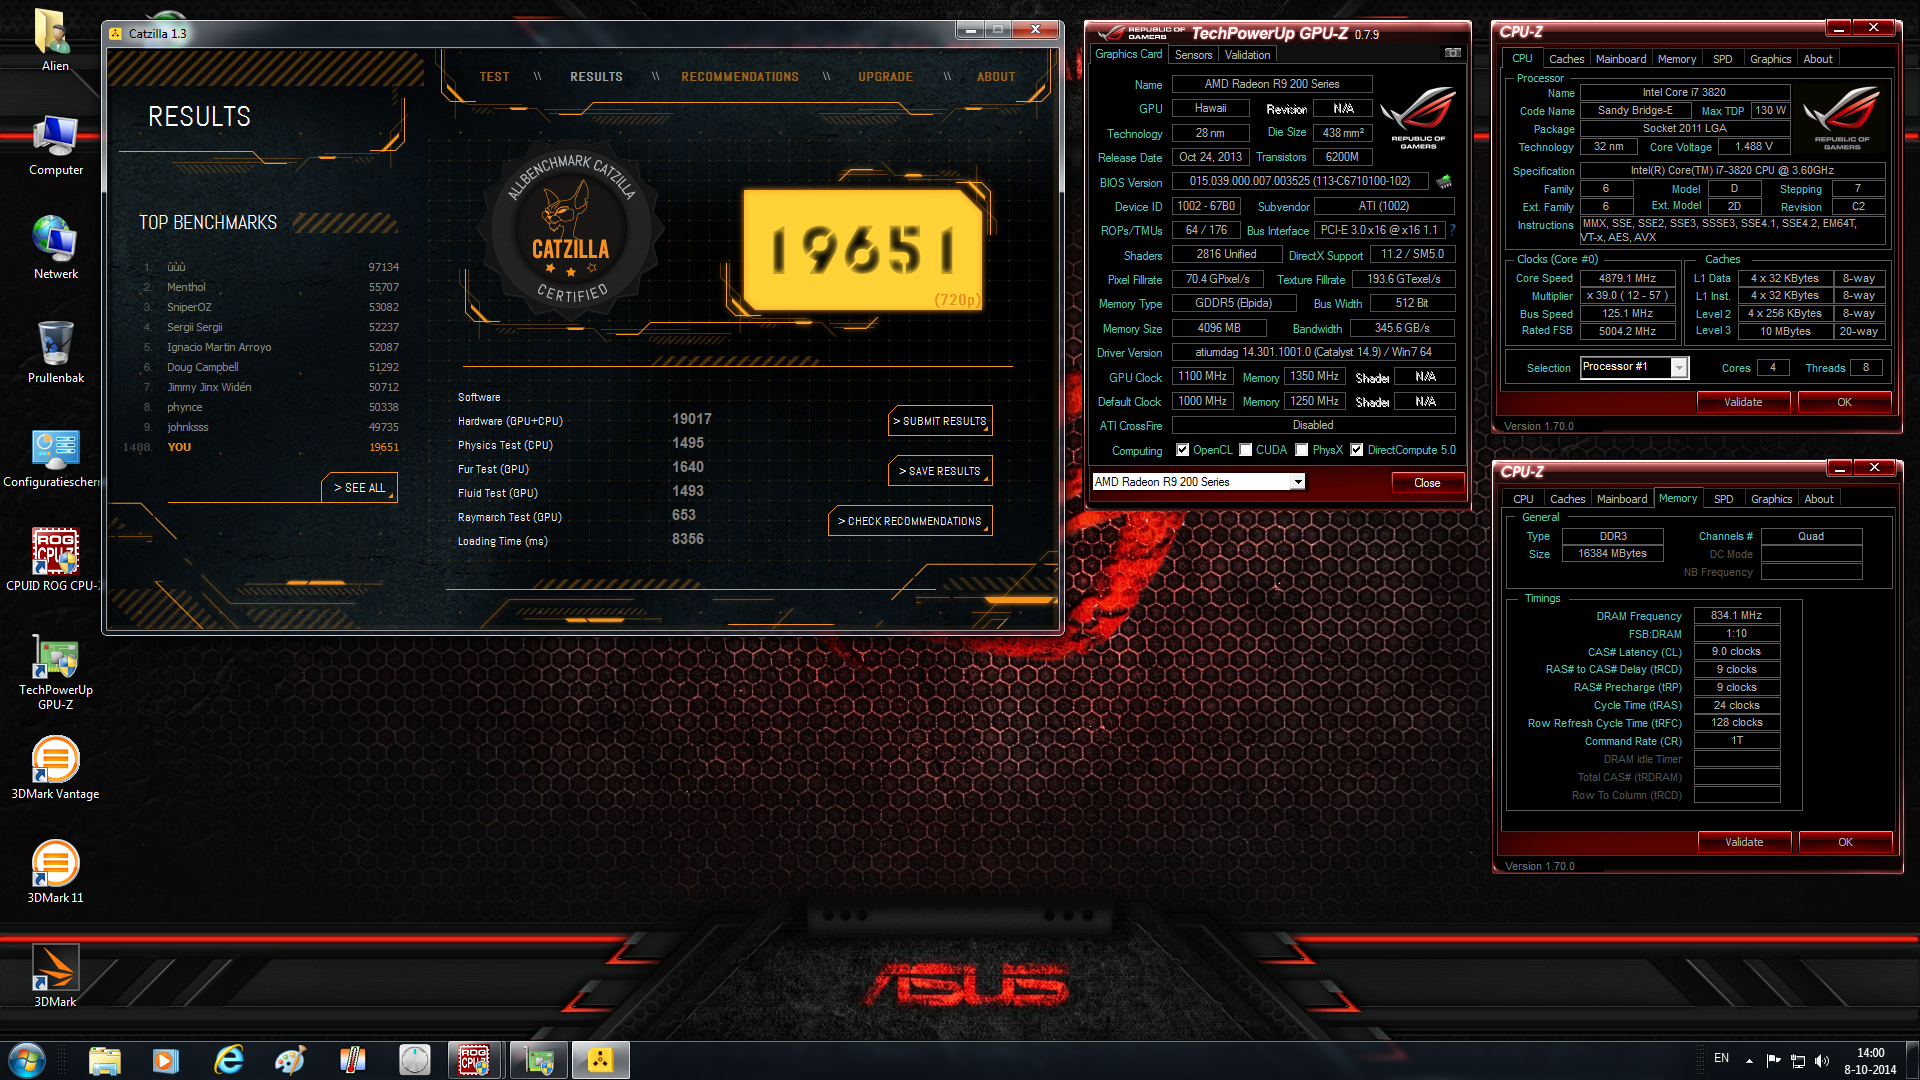Click the Action Center flag tray icon
Screen dimensions: 1920x1080
click(1773, 1060)
